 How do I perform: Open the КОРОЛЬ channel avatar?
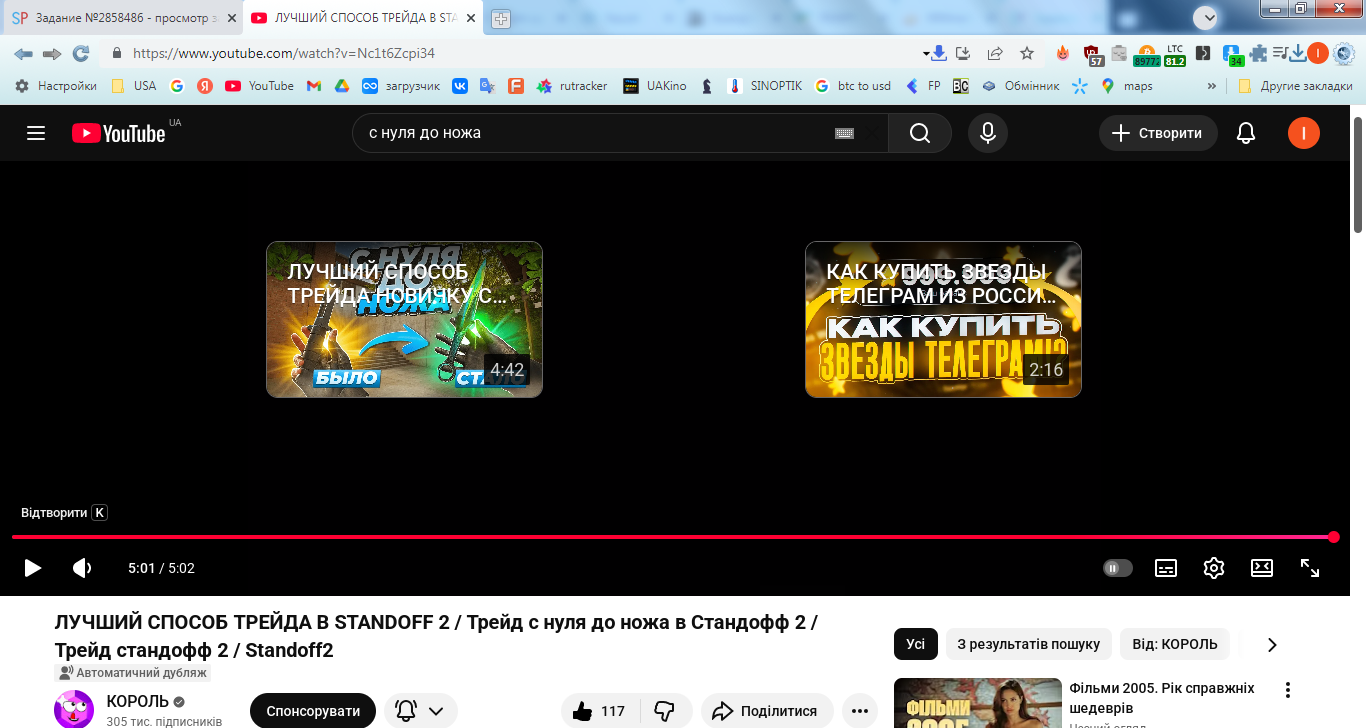click(73, 709)
